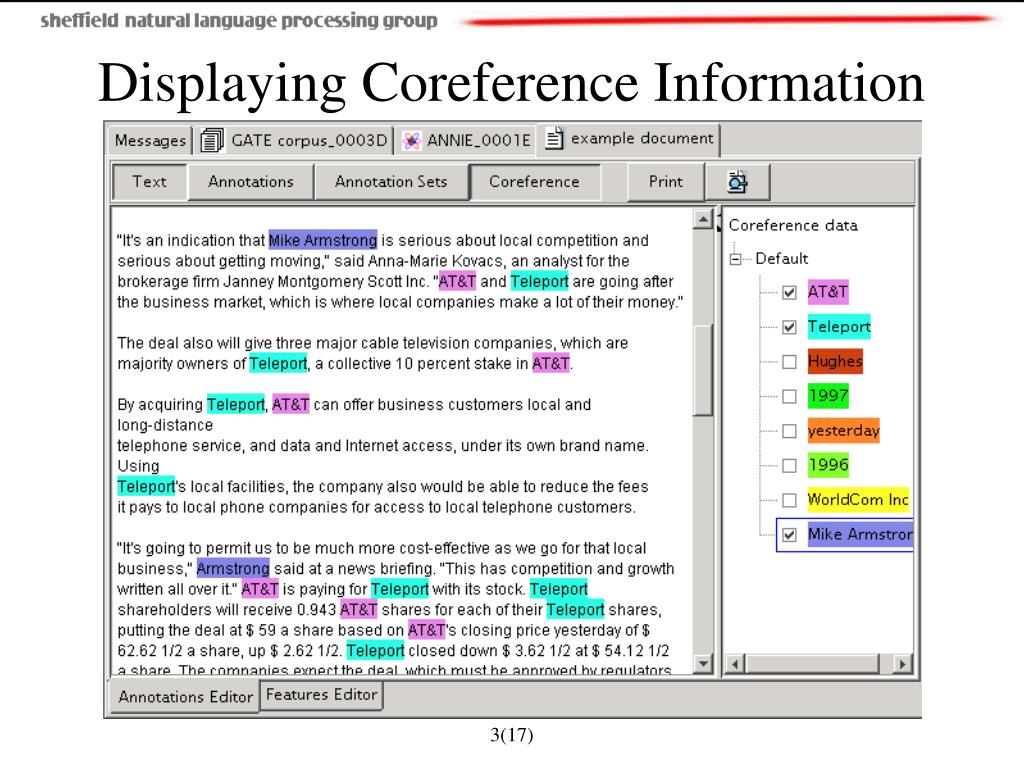Click the search icon button beside Print
The width and height of the screenshot is (1024, 768).
point(737,182)
